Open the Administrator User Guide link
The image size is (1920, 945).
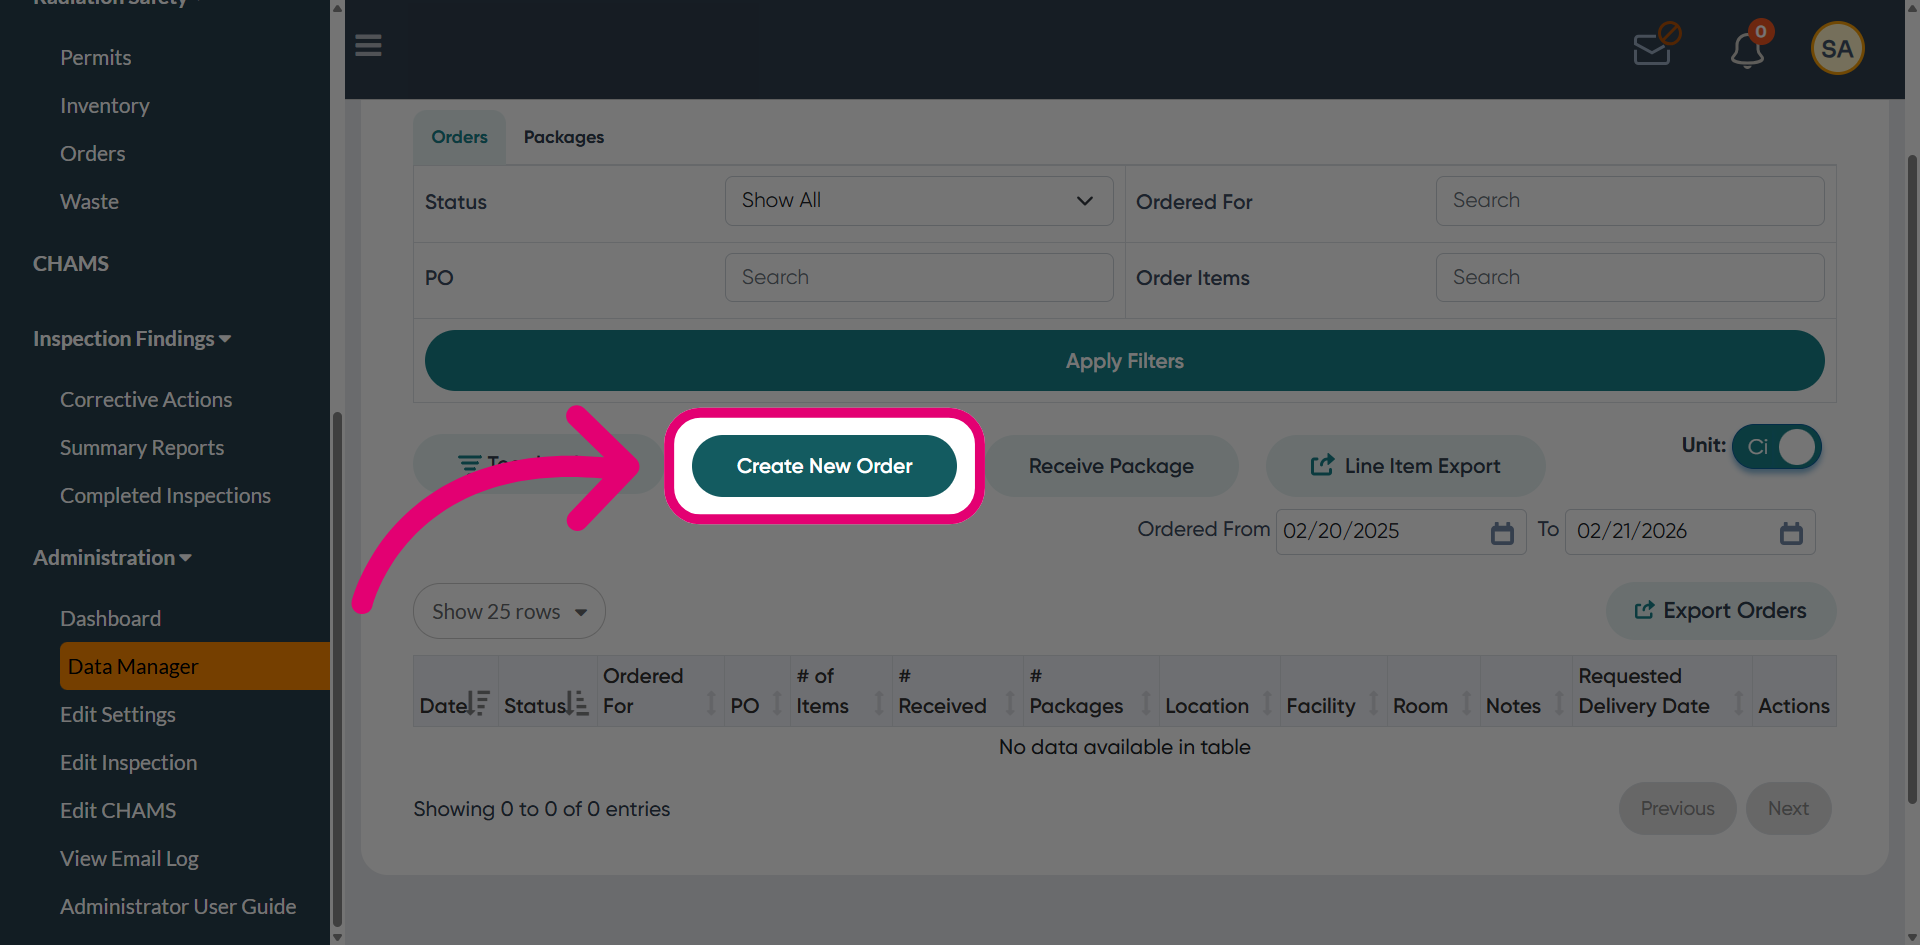click(x=178, y=907)
